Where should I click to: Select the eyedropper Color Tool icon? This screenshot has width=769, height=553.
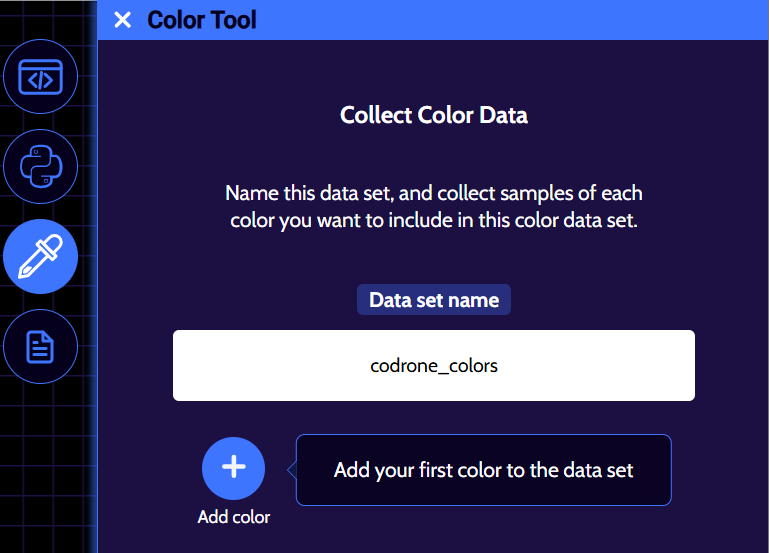pyautogui.click(x=41, y=256)
